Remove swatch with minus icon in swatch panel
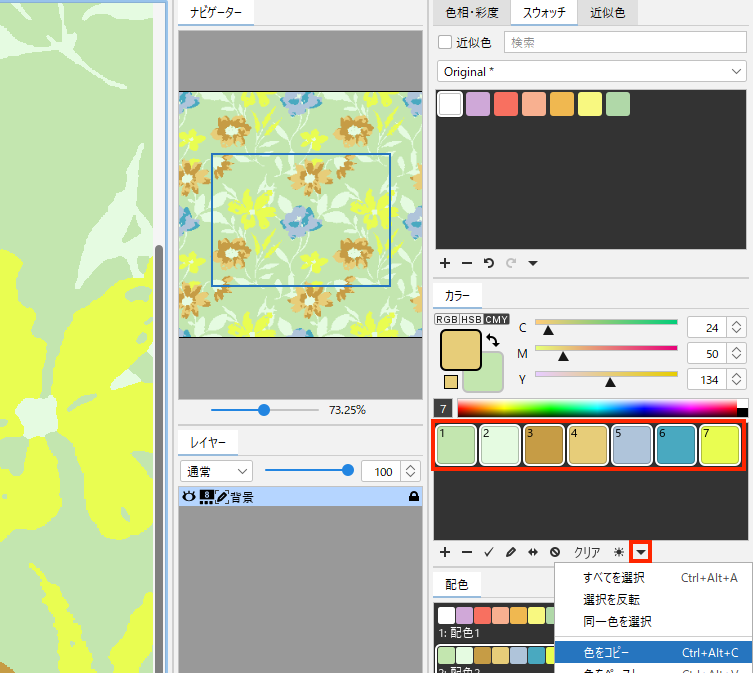The image size is (753, 673). [x=467, y=263]
